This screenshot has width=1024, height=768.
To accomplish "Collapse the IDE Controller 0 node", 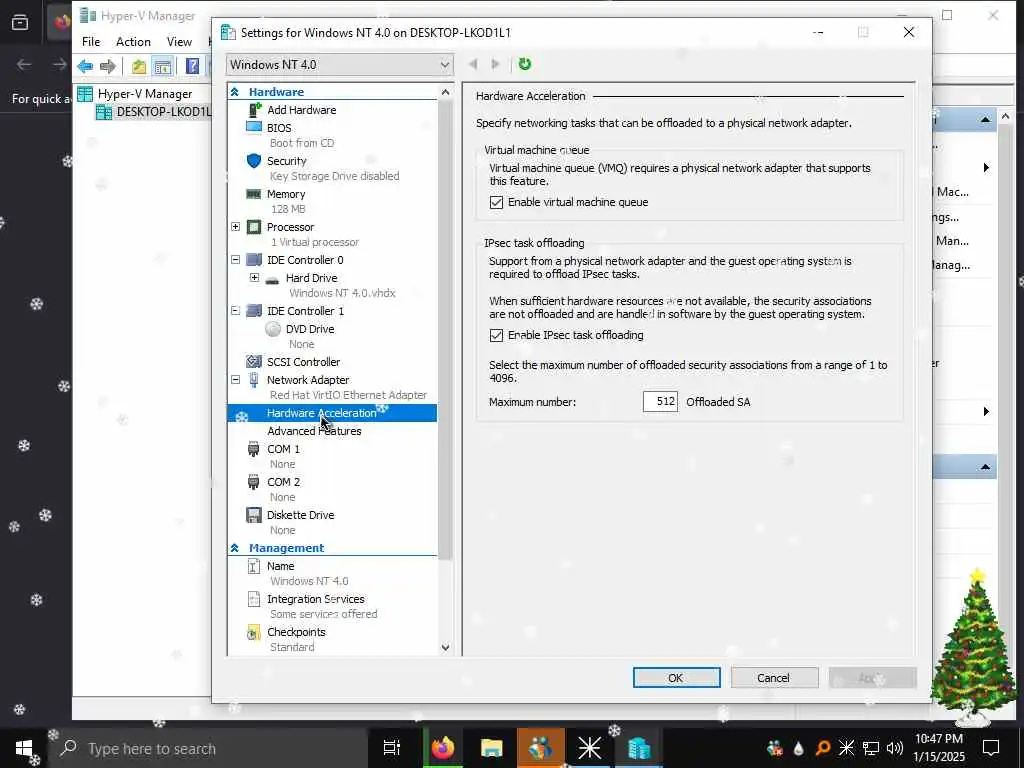I will pyautogui.click(x=236, y=260).
